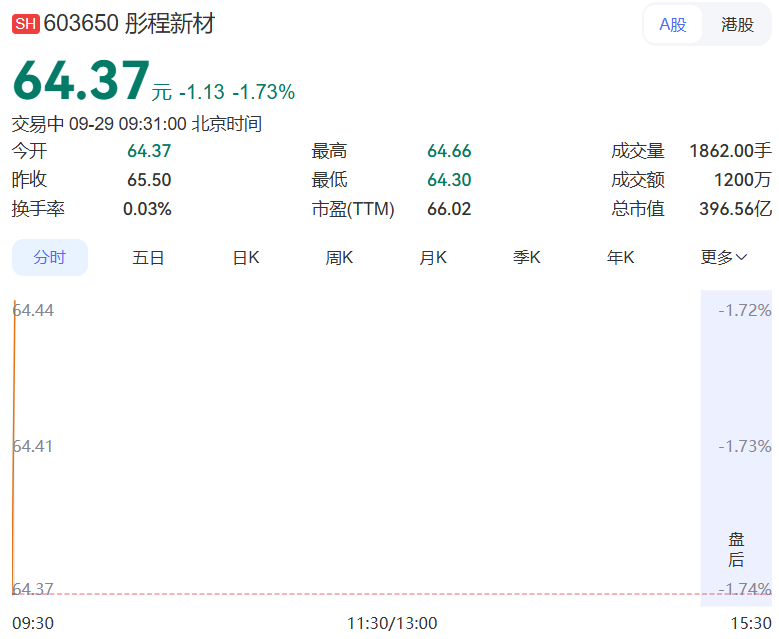The width and height of the screenshot is (779, 639).
Task: View the 年K yearly chart tab
Action: click(x=621, y=257)
